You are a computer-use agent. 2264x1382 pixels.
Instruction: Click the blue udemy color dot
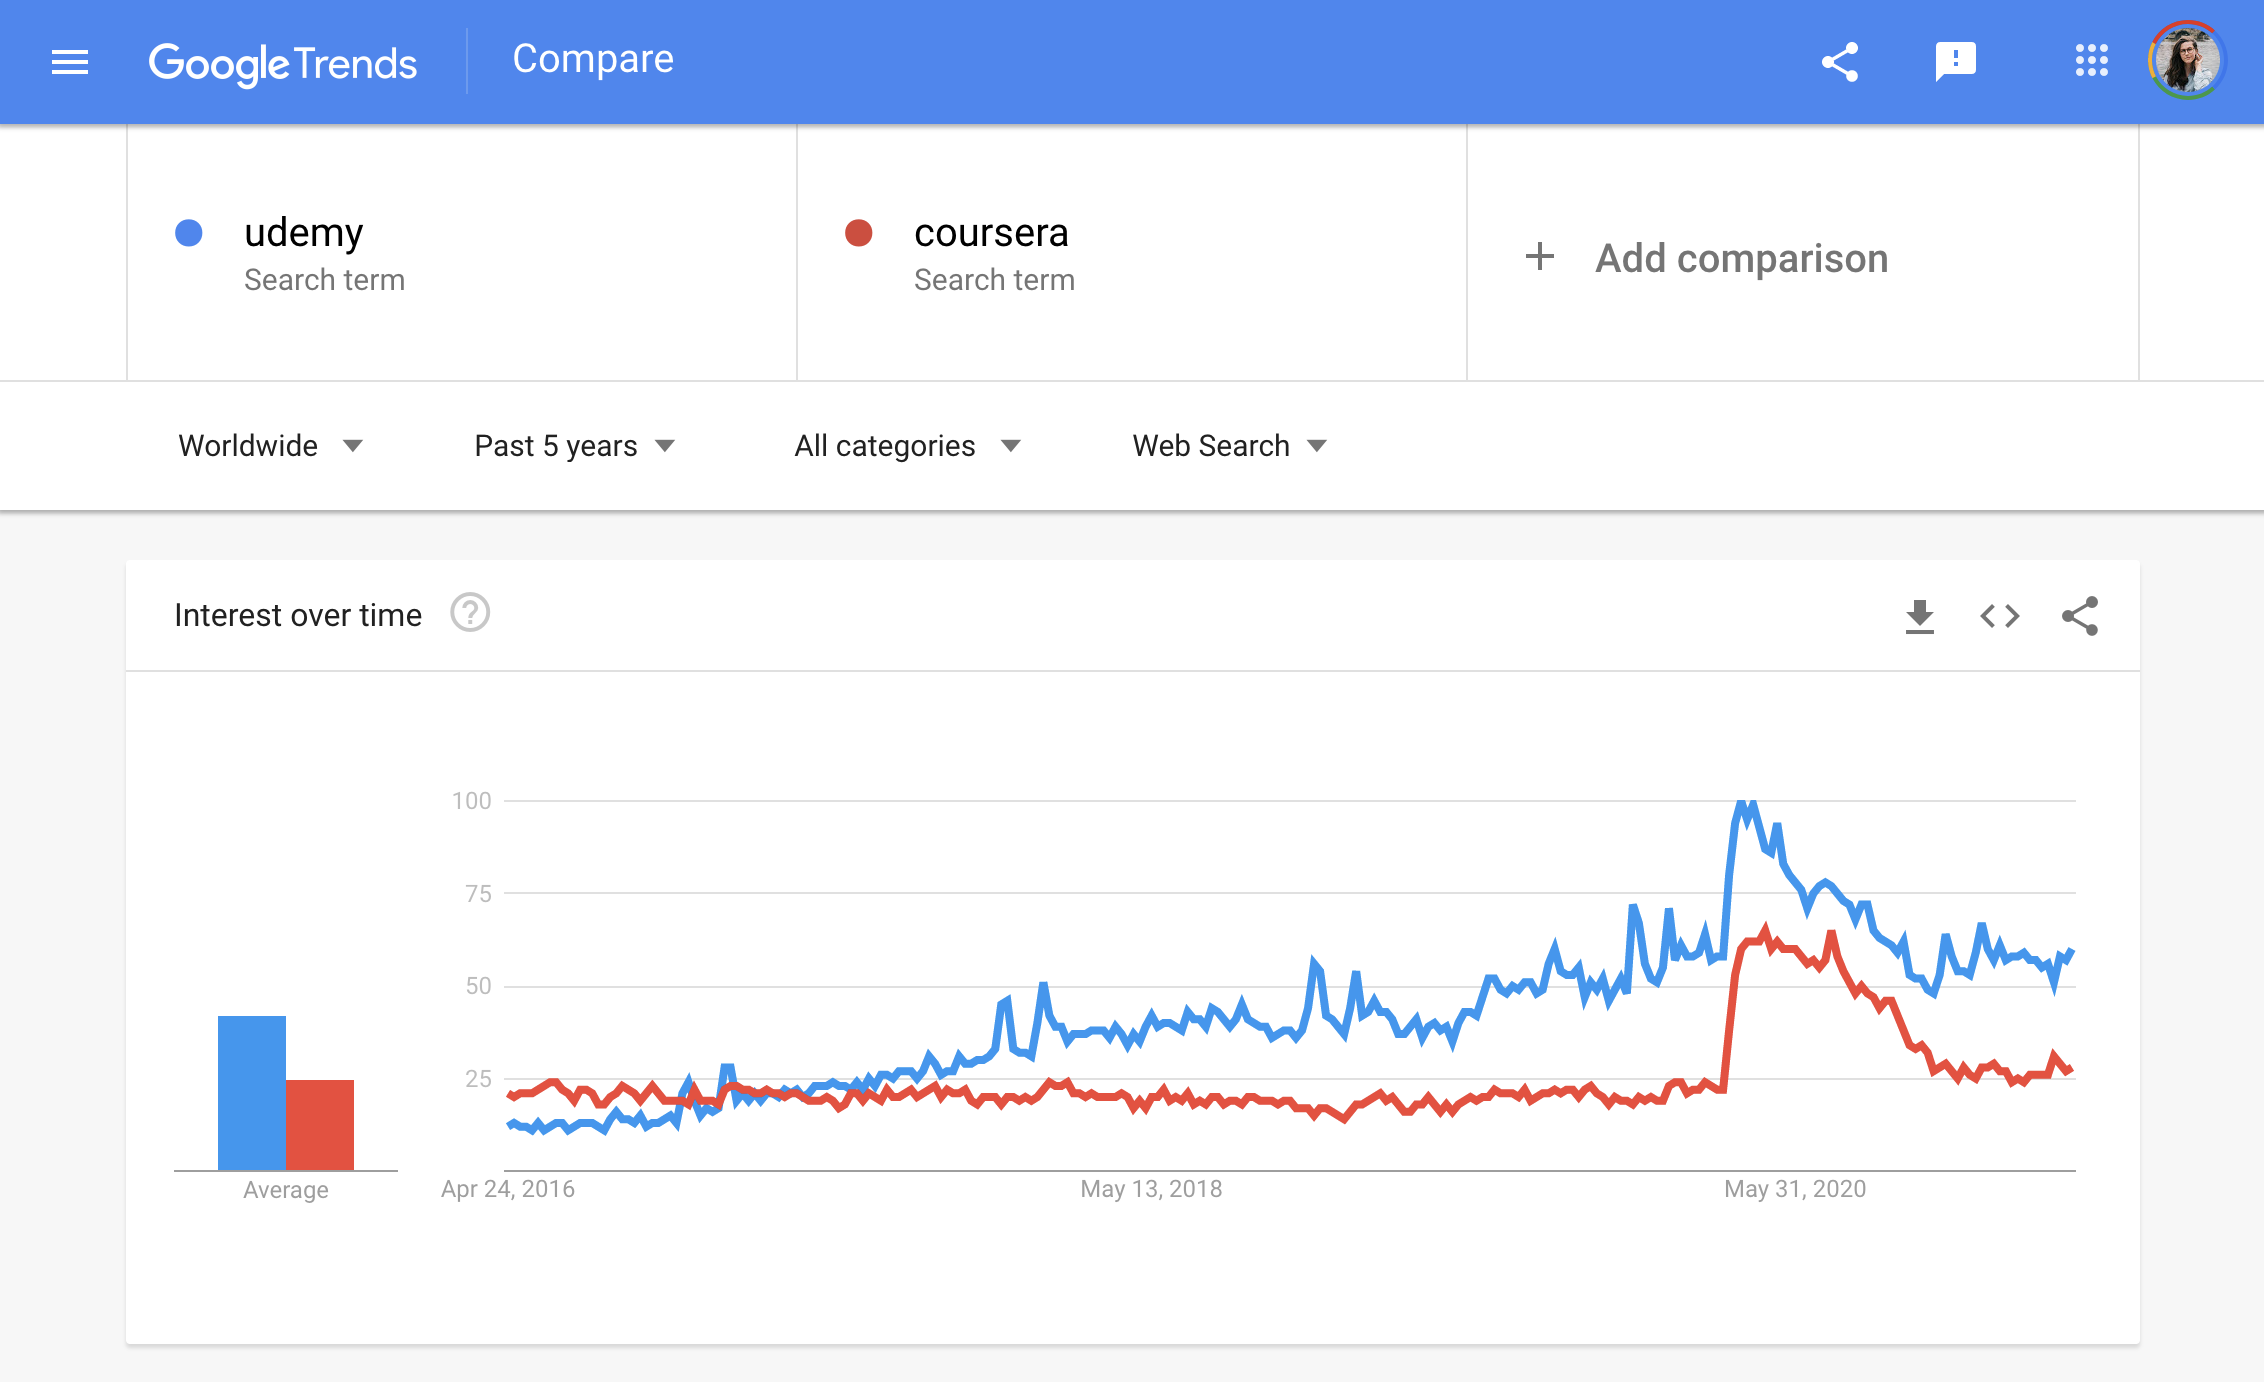pyautogui.click(x=189, y=233)
